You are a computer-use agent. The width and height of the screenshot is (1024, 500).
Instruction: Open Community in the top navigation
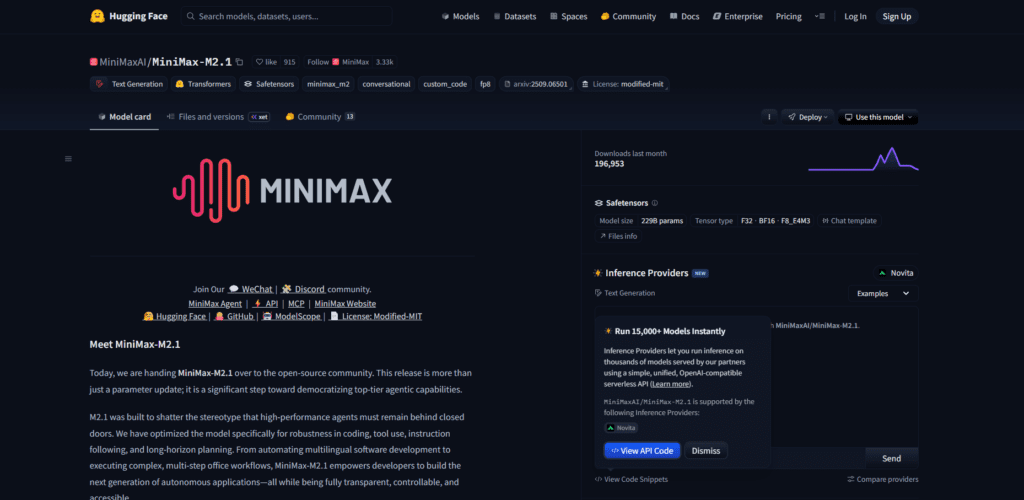coord(628,16)
